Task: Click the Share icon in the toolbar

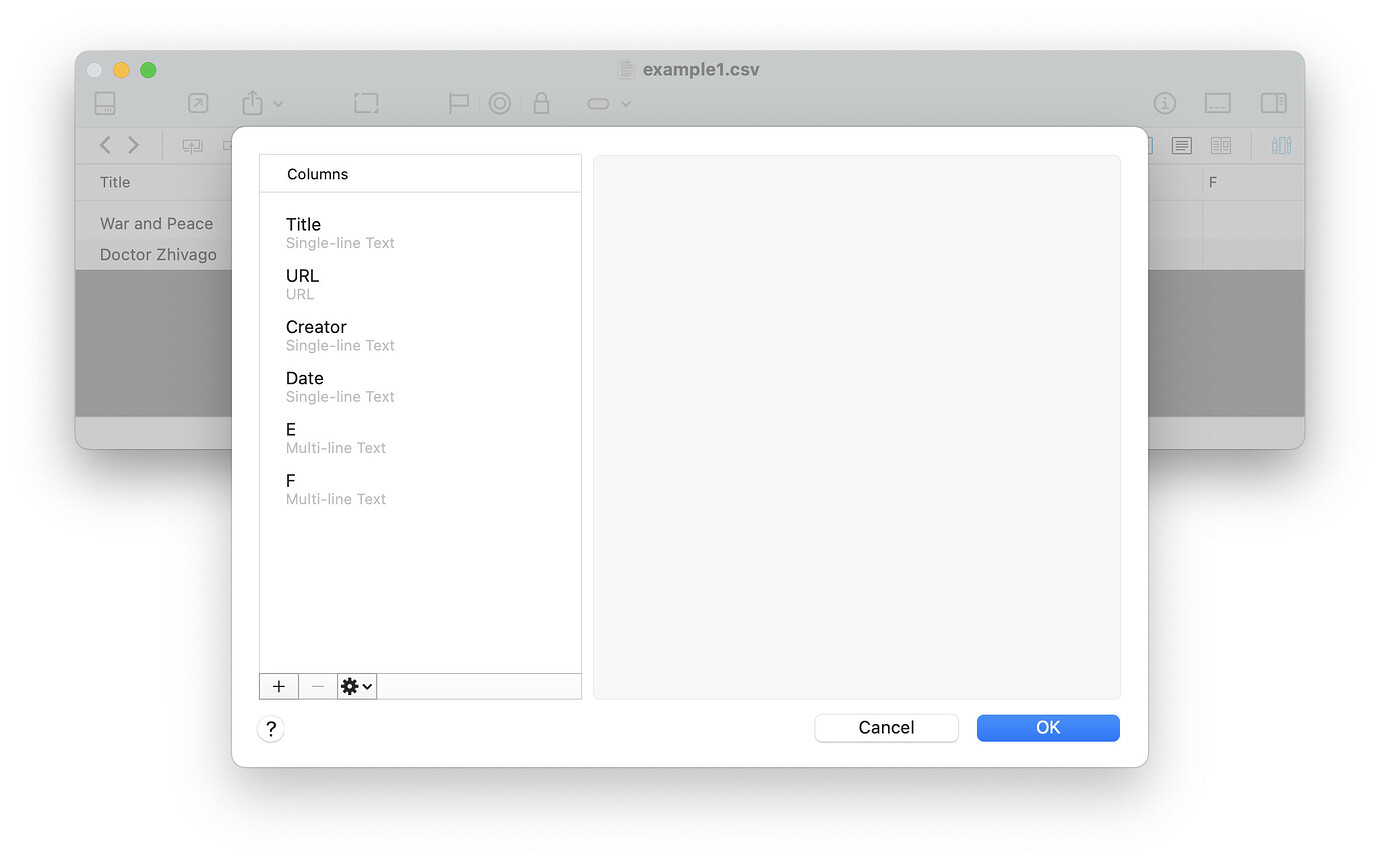Action: 252,103
